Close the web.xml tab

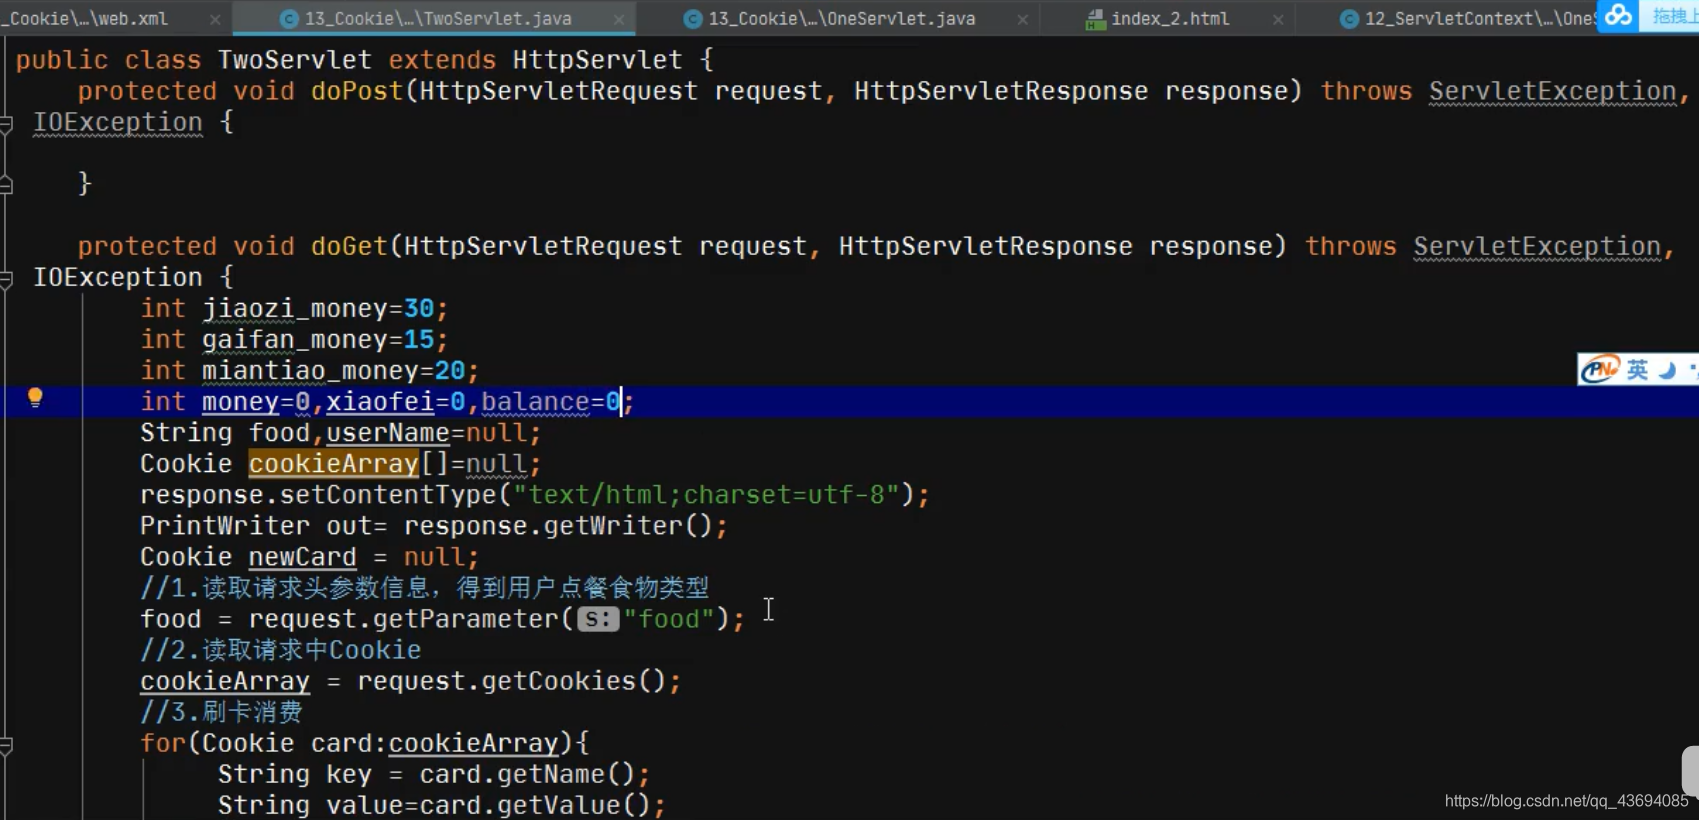pos(215,19)
